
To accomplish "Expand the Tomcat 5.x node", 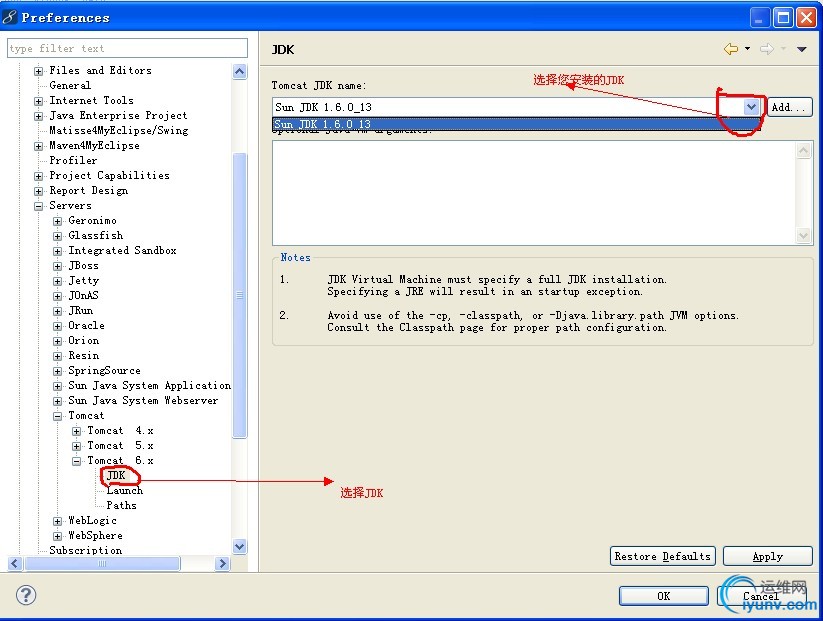I will (76, 446).
